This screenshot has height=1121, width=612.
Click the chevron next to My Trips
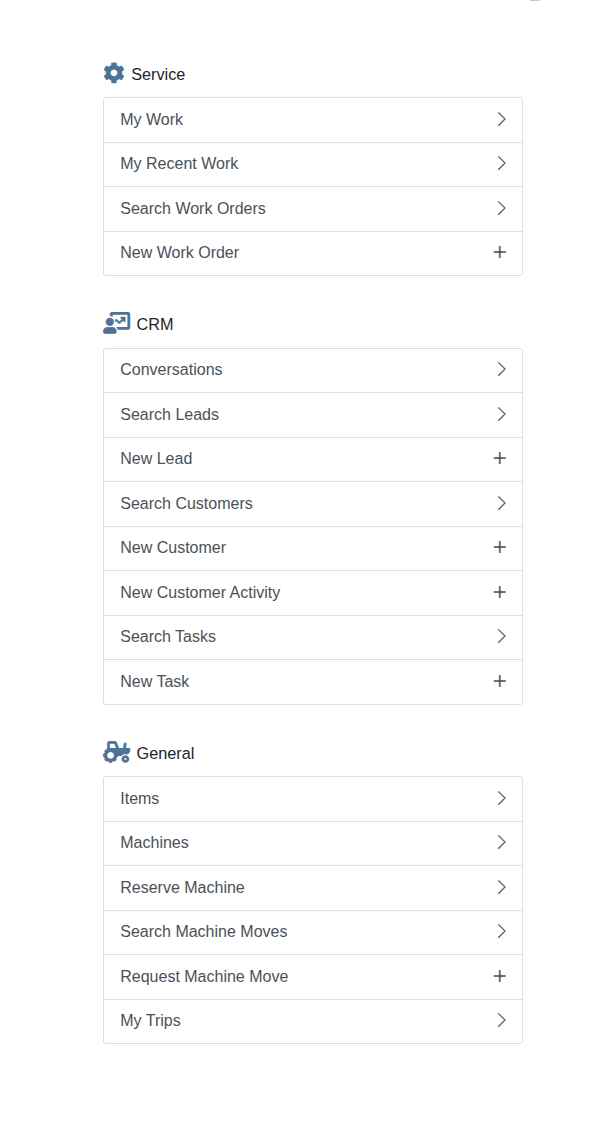[x=501, y=1020]
